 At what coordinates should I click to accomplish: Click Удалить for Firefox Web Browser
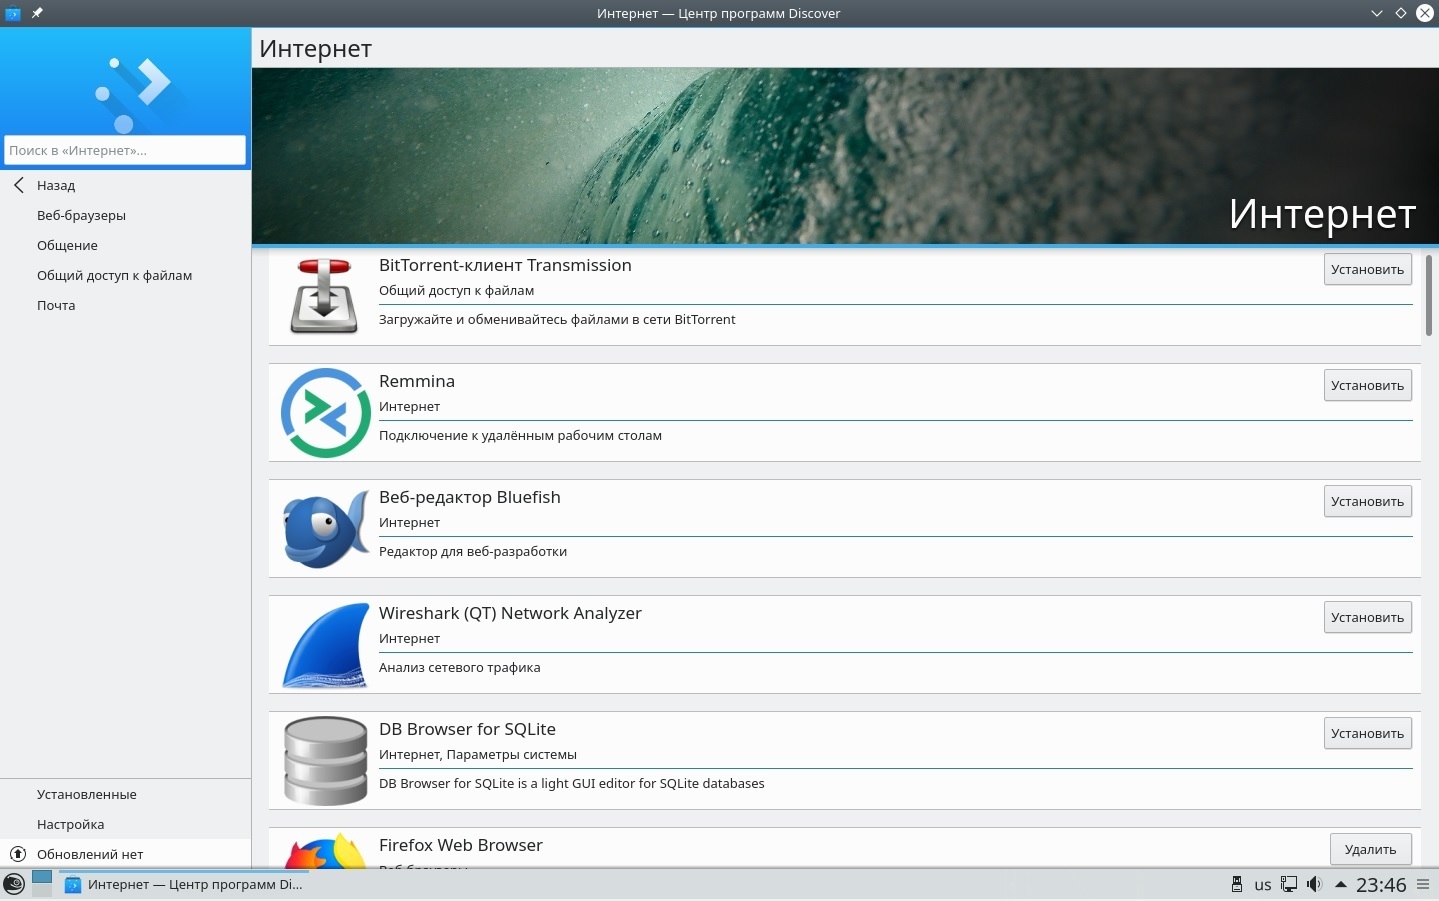point(1370,849)
